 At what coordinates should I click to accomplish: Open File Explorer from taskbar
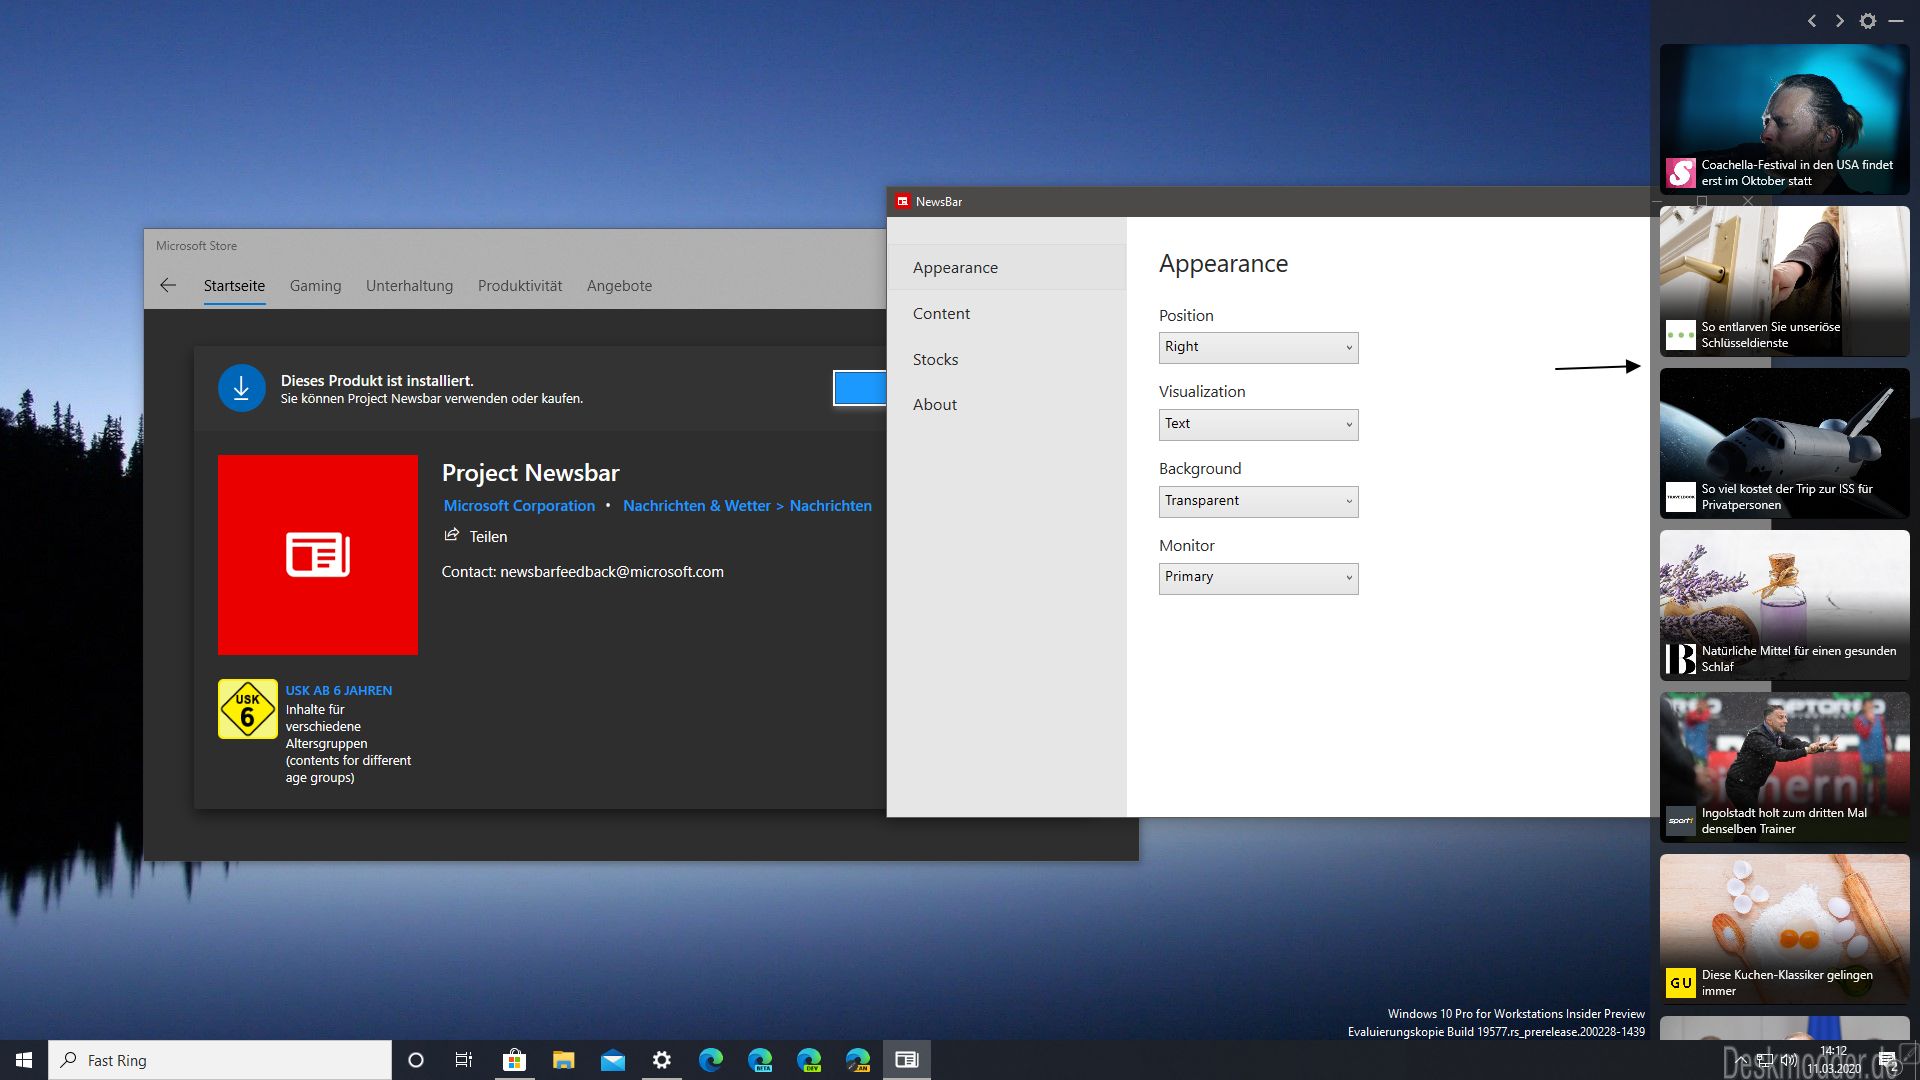tap(563, 1060)
